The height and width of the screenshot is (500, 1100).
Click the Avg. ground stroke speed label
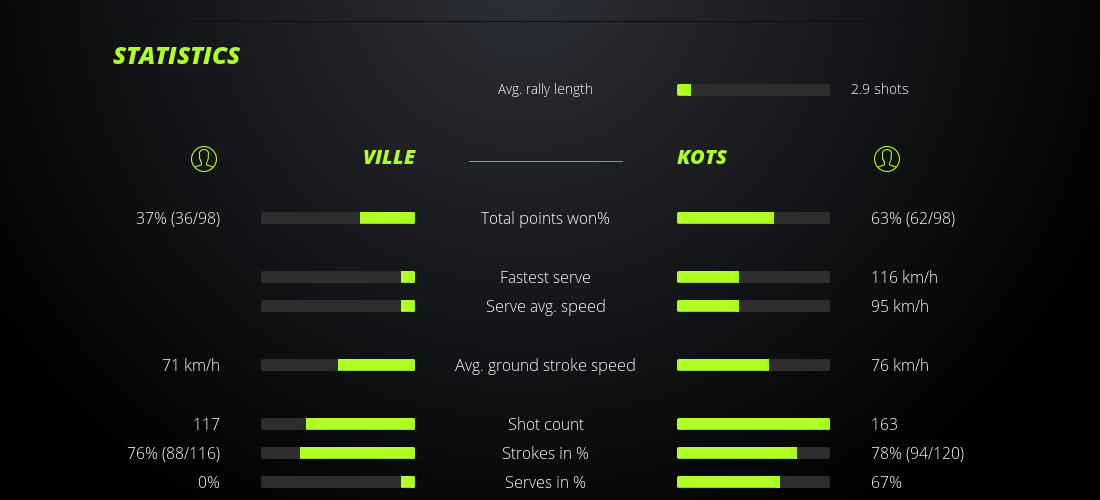(x=545, y=365)
